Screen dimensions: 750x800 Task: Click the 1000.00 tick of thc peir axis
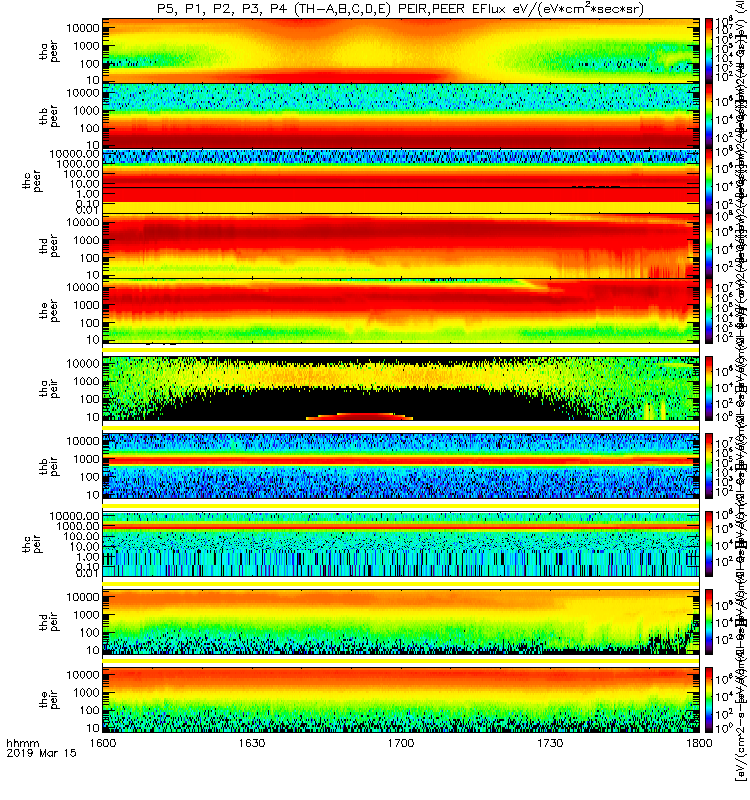point(78,526)
